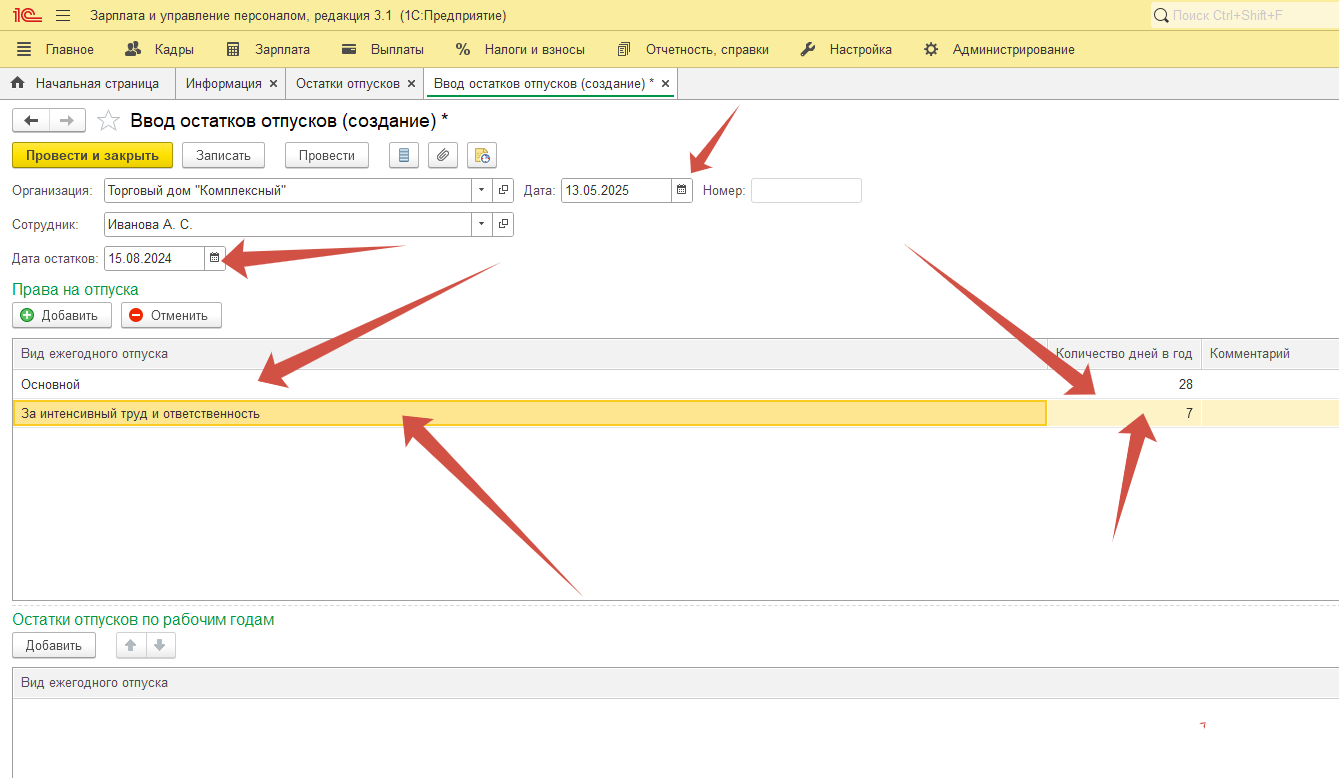Open calendar for Дата остатков field
The width and height of the screenshot is (1339, 778).
(215, 258)
